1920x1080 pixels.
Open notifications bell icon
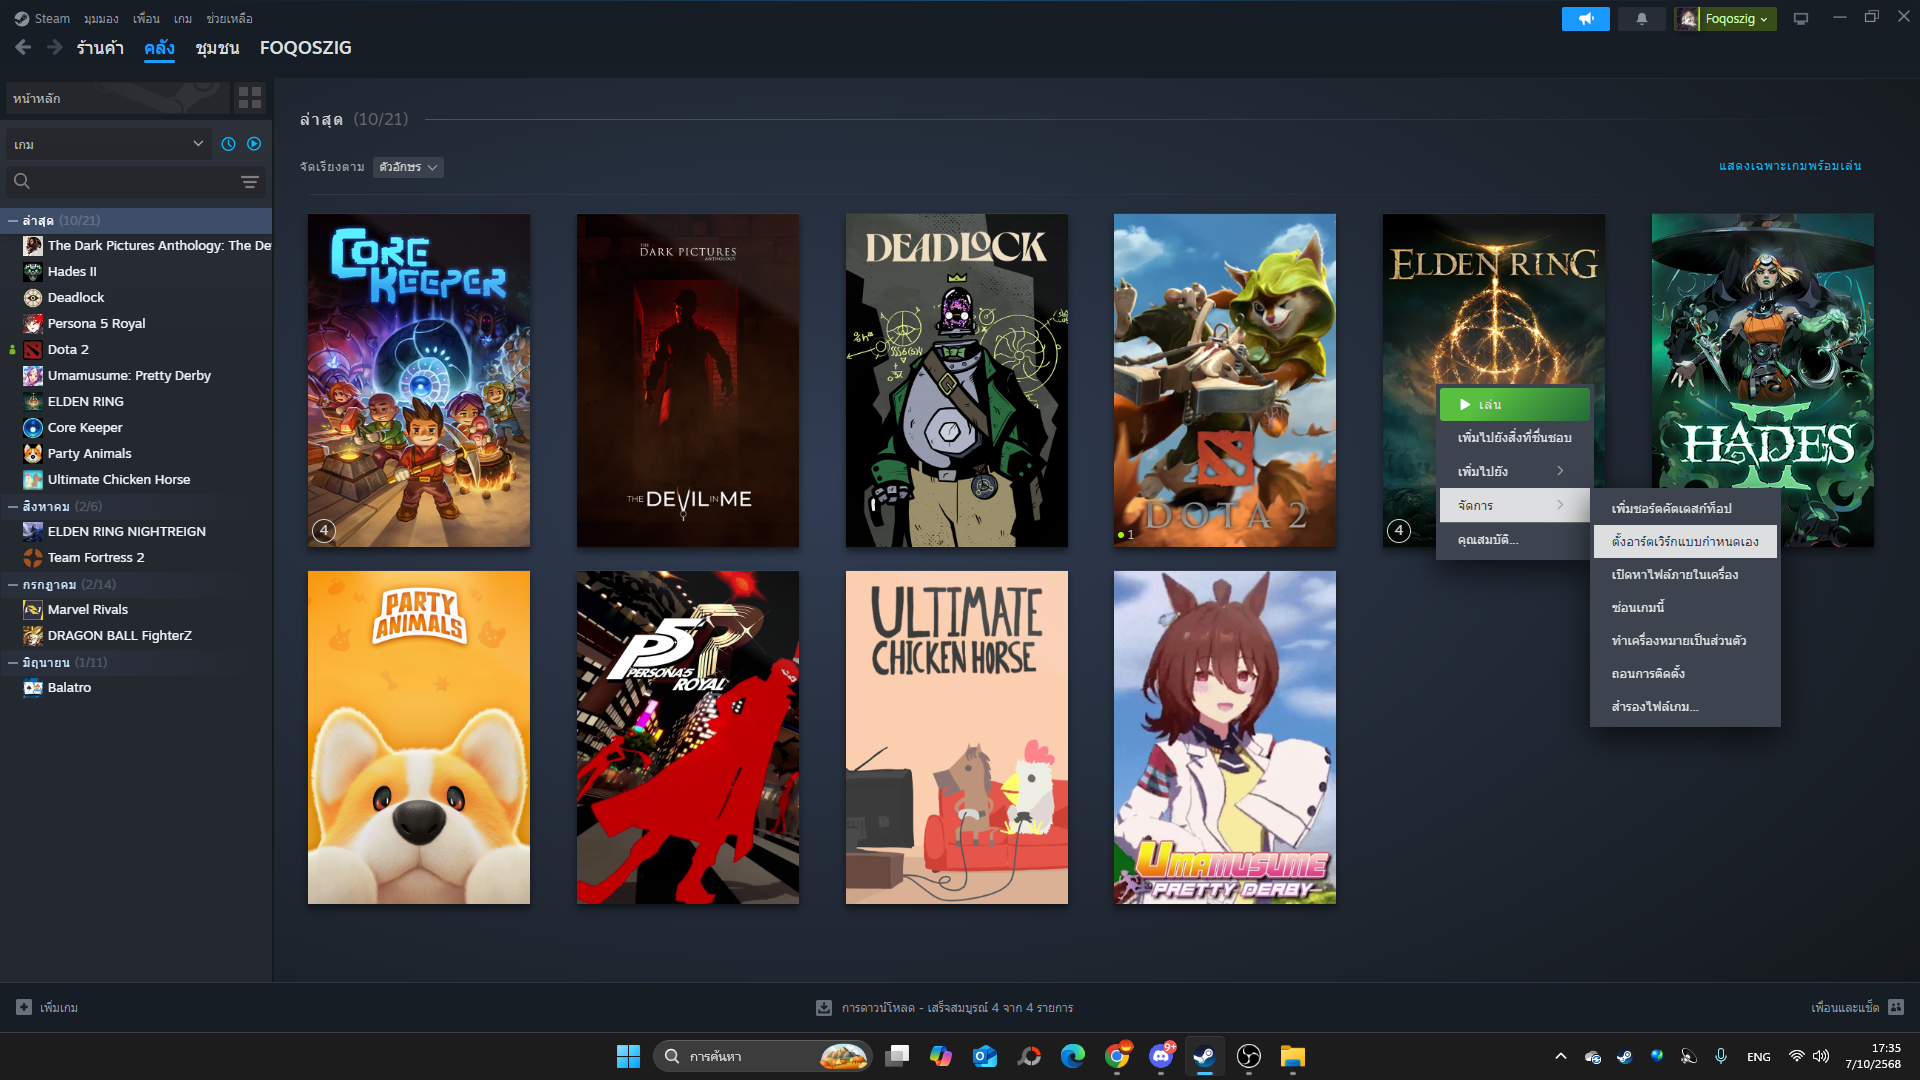(x=1641, y=19)
